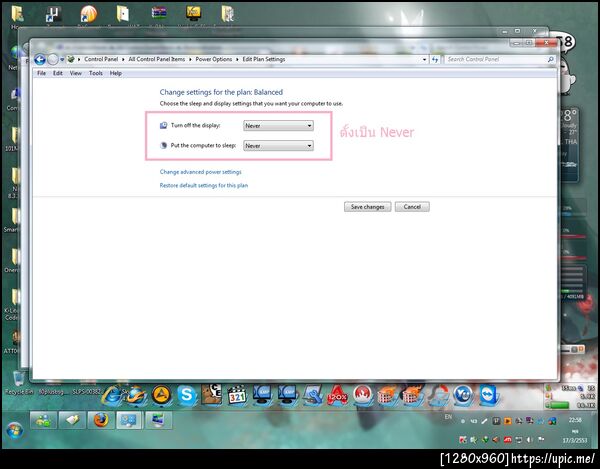Viewport: 600px width, 469px height.
Task: Open Cheat Engine icon in the dock
Action: (212, 395)
